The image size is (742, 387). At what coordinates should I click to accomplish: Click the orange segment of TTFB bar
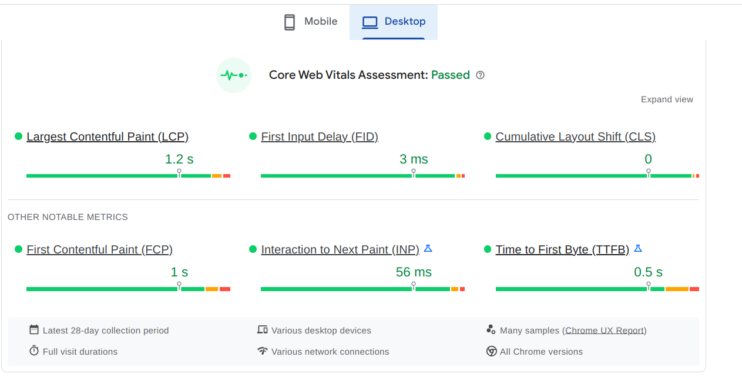pyautogui.click(x=677, y=289)
